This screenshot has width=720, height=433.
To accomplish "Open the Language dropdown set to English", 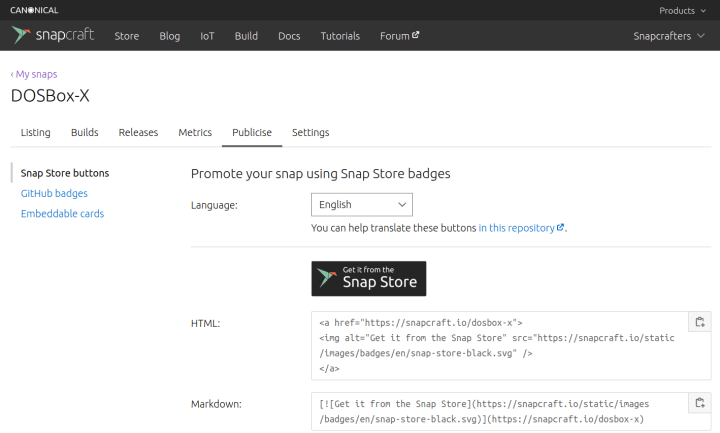I will point(362,205).
